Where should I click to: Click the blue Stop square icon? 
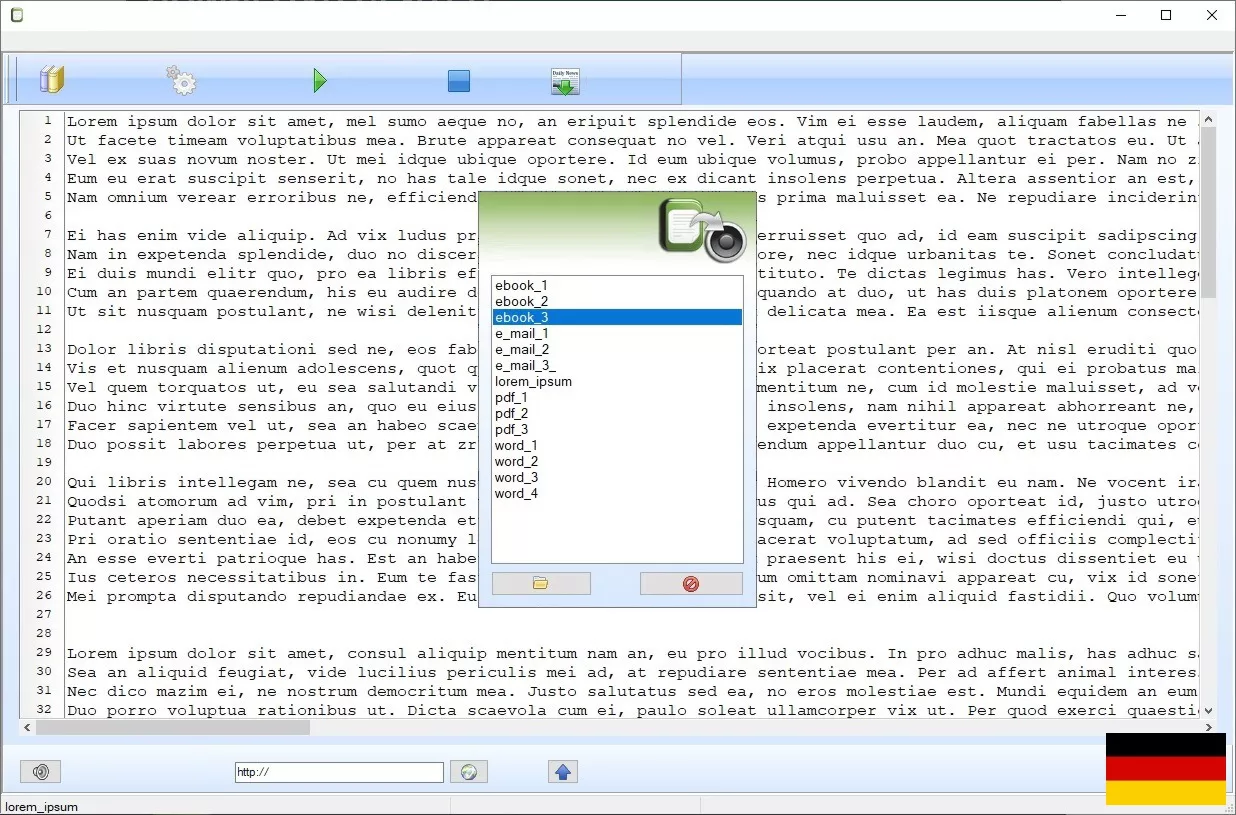coord(458,79)
